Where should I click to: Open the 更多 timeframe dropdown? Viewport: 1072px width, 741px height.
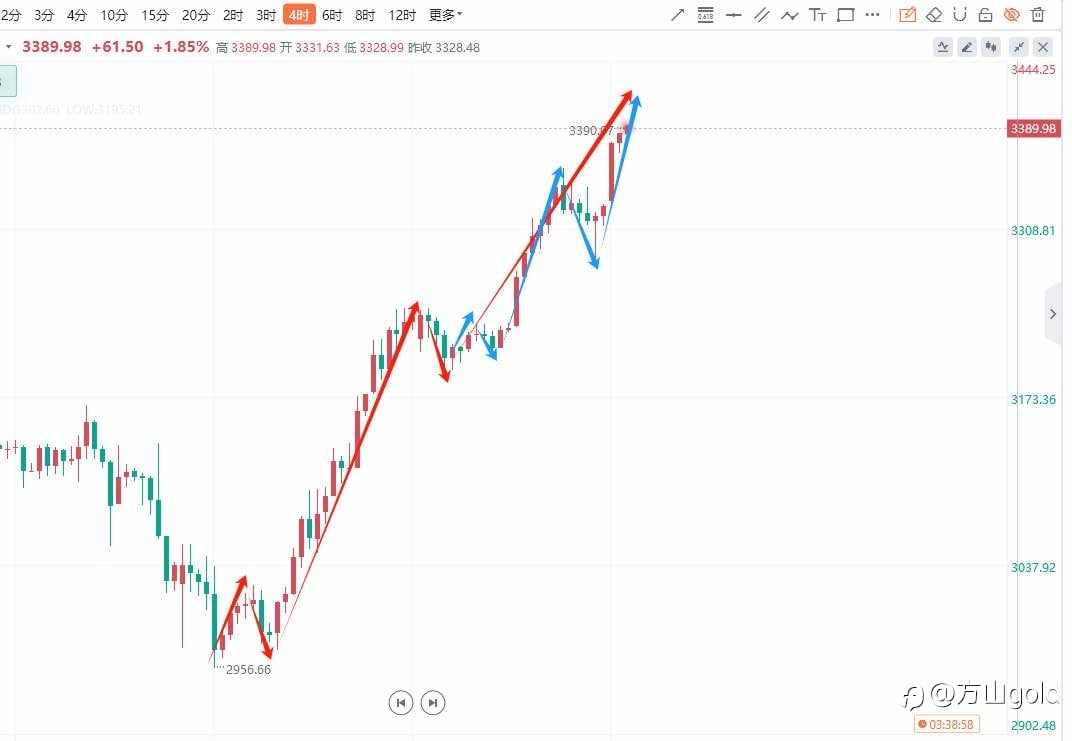click(446, 14)
